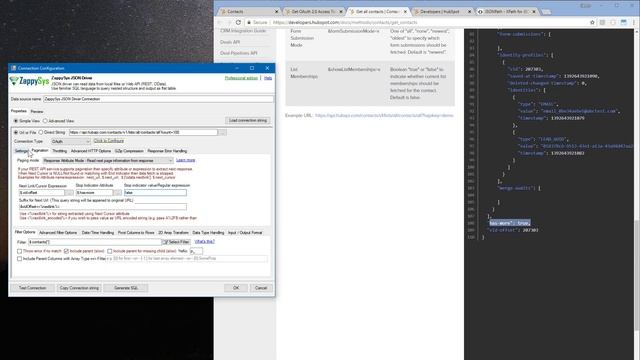
Task: Switch to Input / Output Format tab
Action: 245,233
